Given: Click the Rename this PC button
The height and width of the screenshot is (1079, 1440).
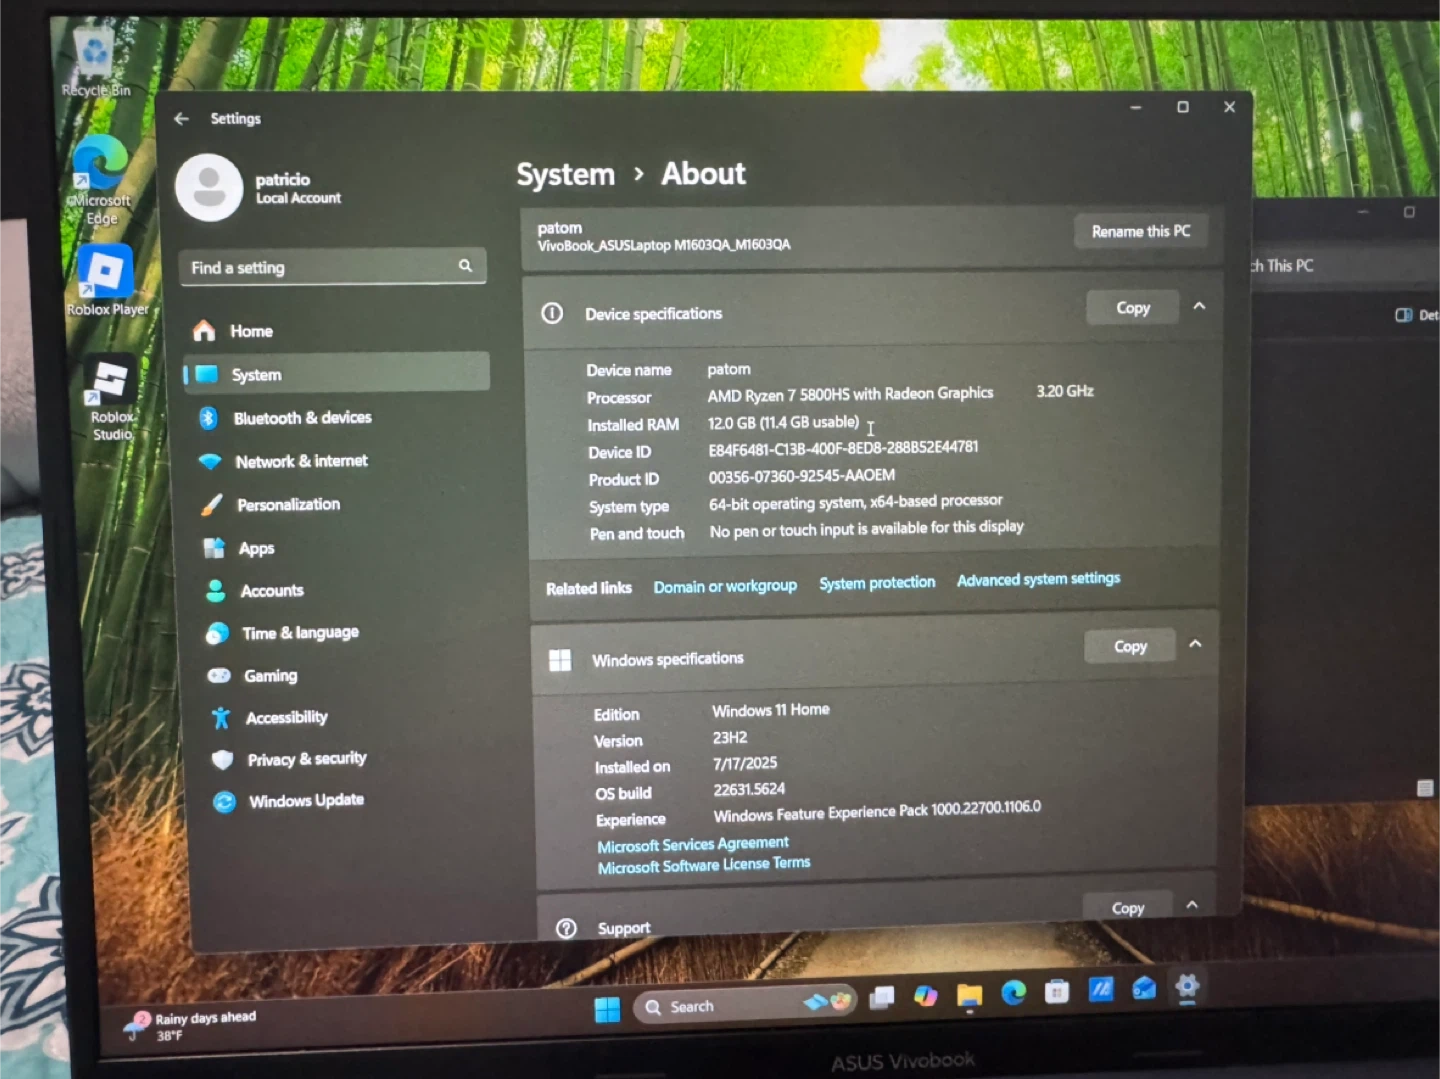Looking at the screenshot, I should 1141,231.
